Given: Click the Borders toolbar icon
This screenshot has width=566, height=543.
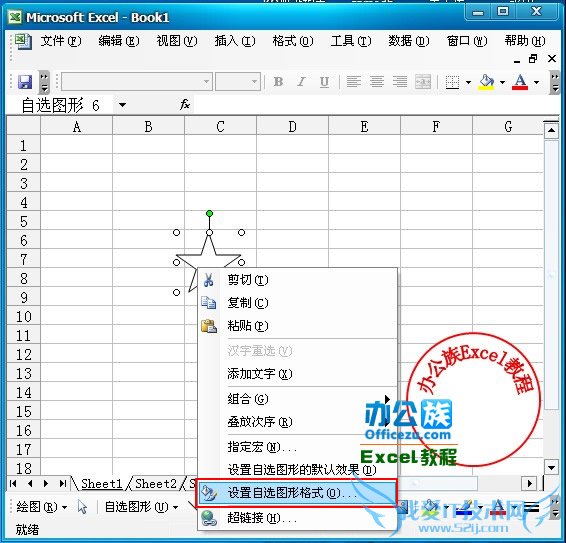Looking at the screenshot, I should click(452, 82).
